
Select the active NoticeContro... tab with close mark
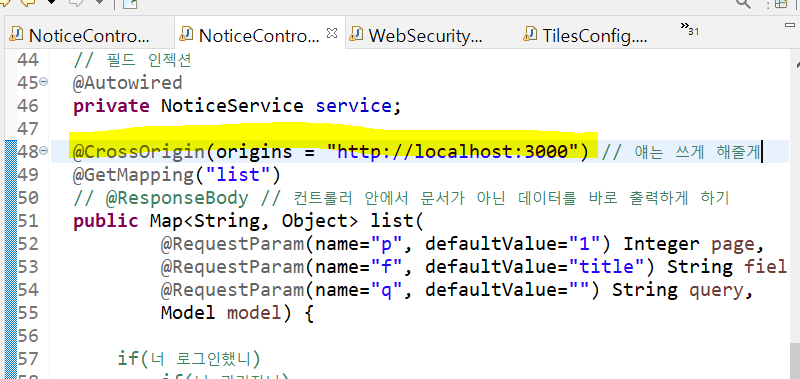click(x=259, y=35)
